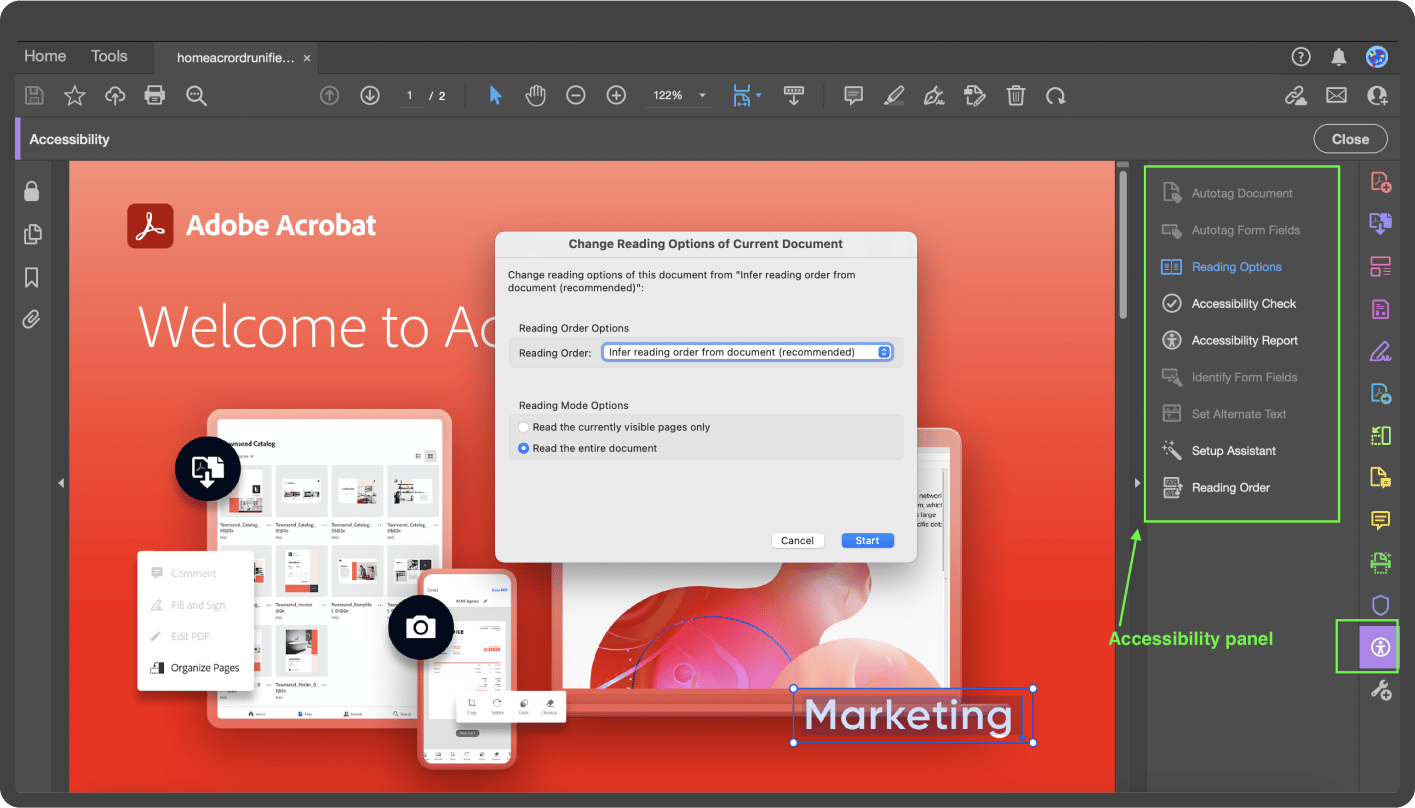Click the zoom in plus icon
The image size is (1415, 808).
click(617, 96)
